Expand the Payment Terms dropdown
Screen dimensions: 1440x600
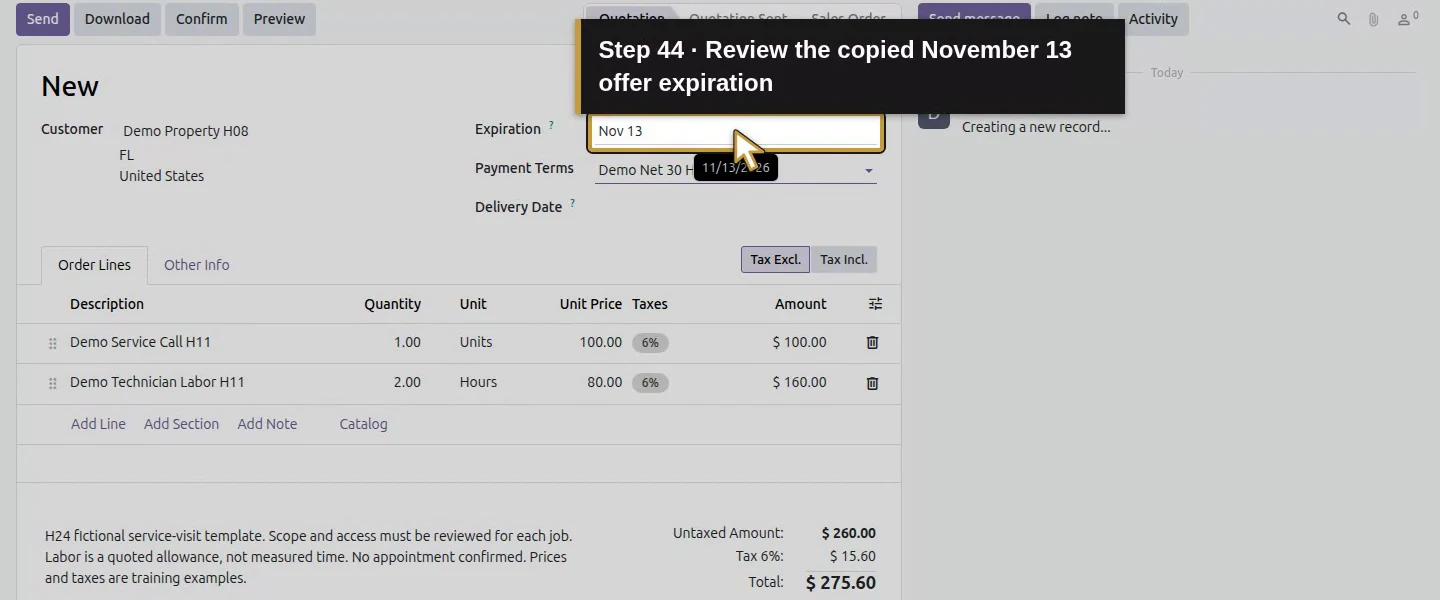pos(869,171)
